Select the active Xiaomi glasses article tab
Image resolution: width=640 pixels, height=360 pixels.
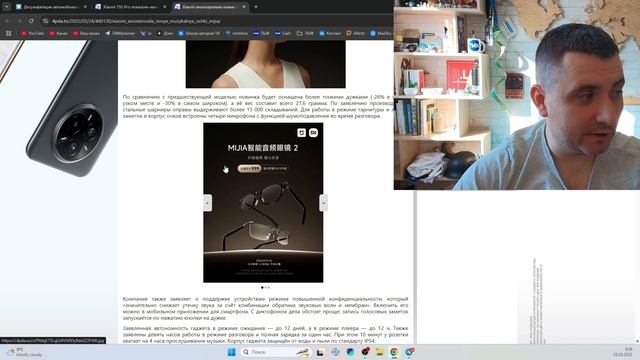(210, 7)
